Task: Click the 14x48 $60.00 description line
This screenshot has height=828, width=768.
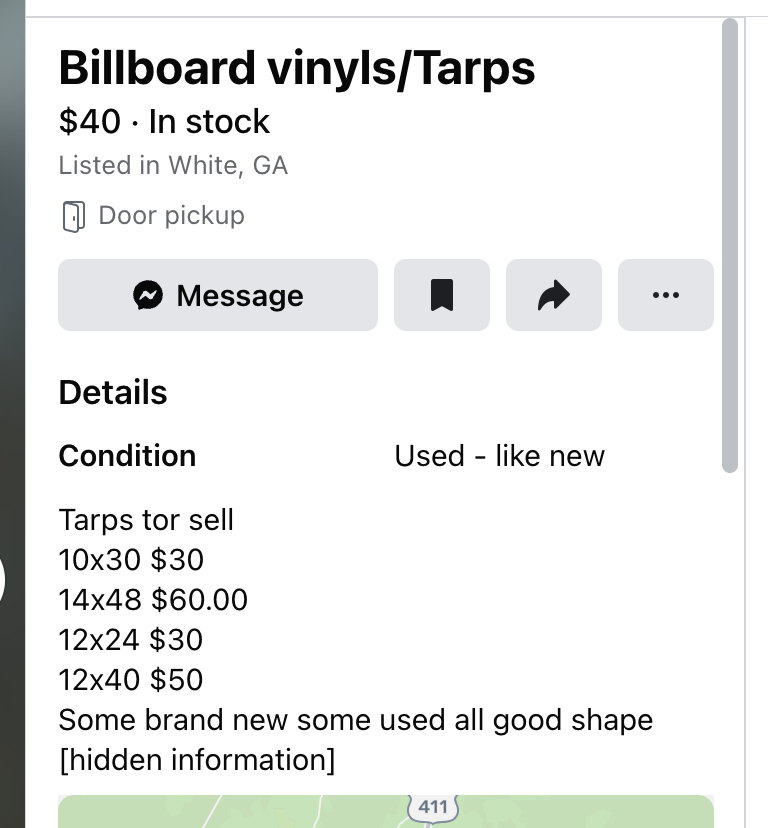Action: [x=153, y=600]
